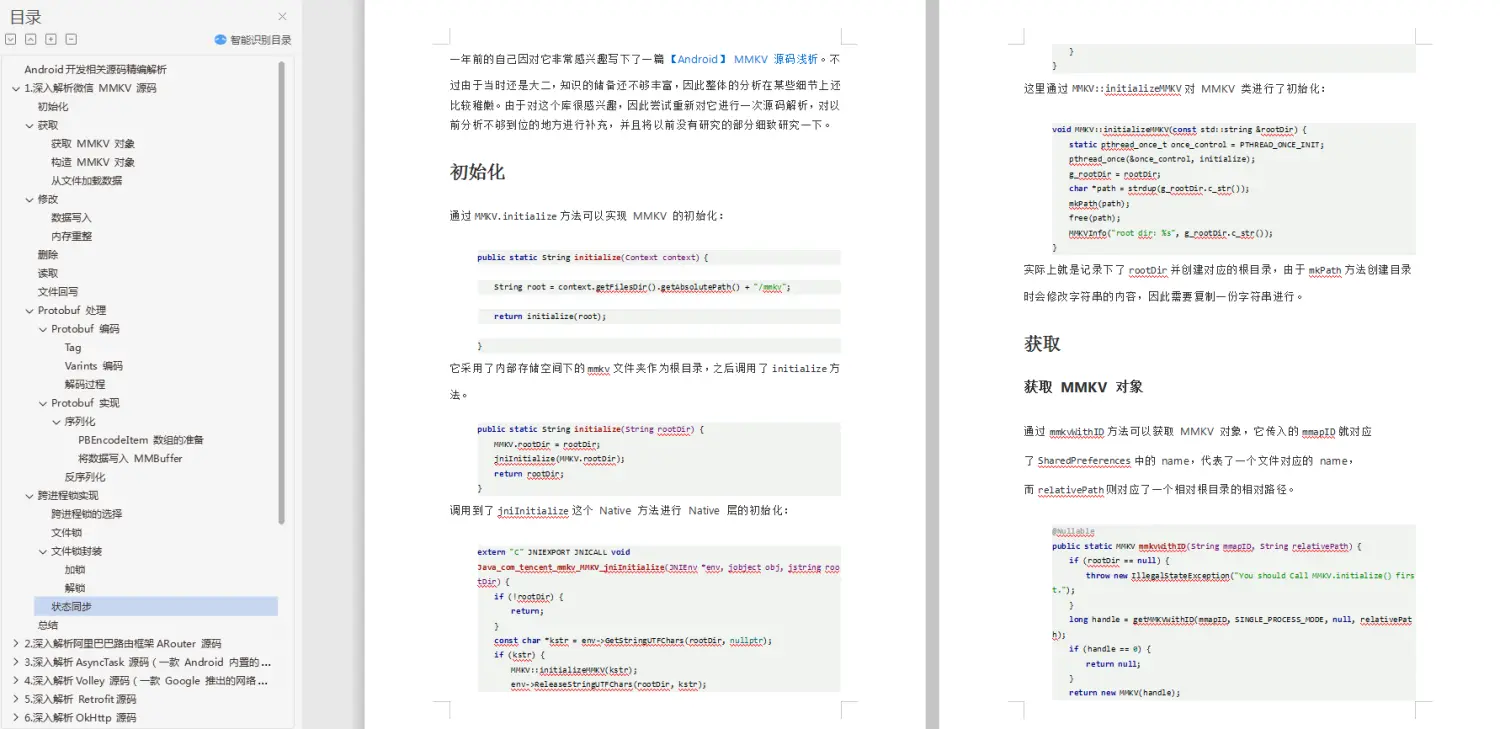Click the 获取 MMKV 对象 subheading
The width and height of the screenshot is (1500, 729).
click(1083, 387)
